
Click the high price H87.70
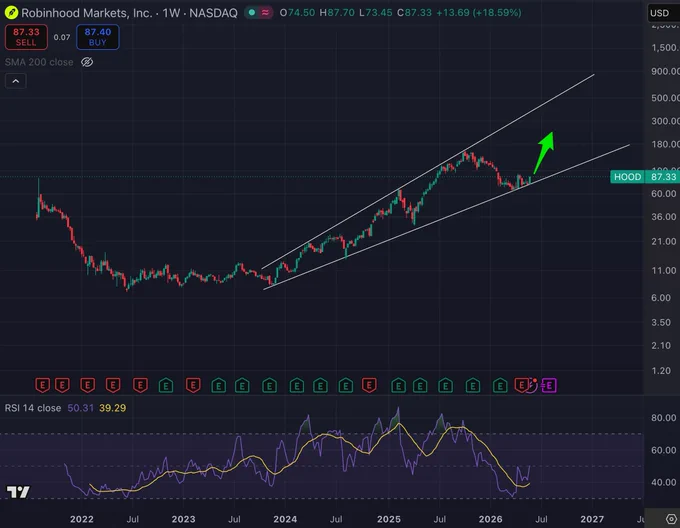tap(337, 13)
